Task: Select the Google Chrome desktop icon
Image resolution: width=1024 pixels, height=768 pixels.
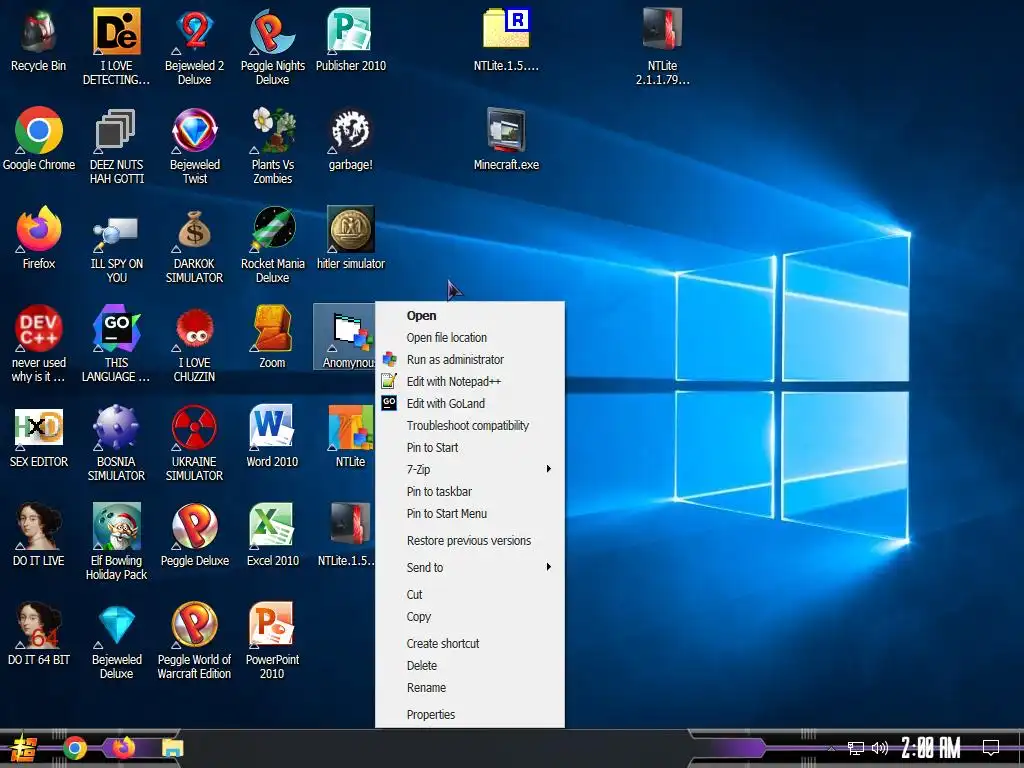Action: pos(39,139)
